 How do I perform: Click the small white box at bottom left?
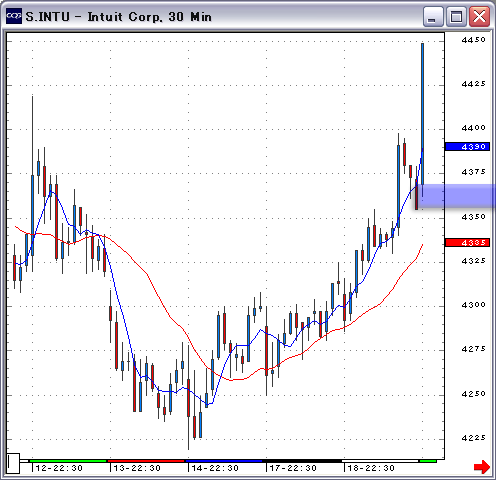pos(13,463)
